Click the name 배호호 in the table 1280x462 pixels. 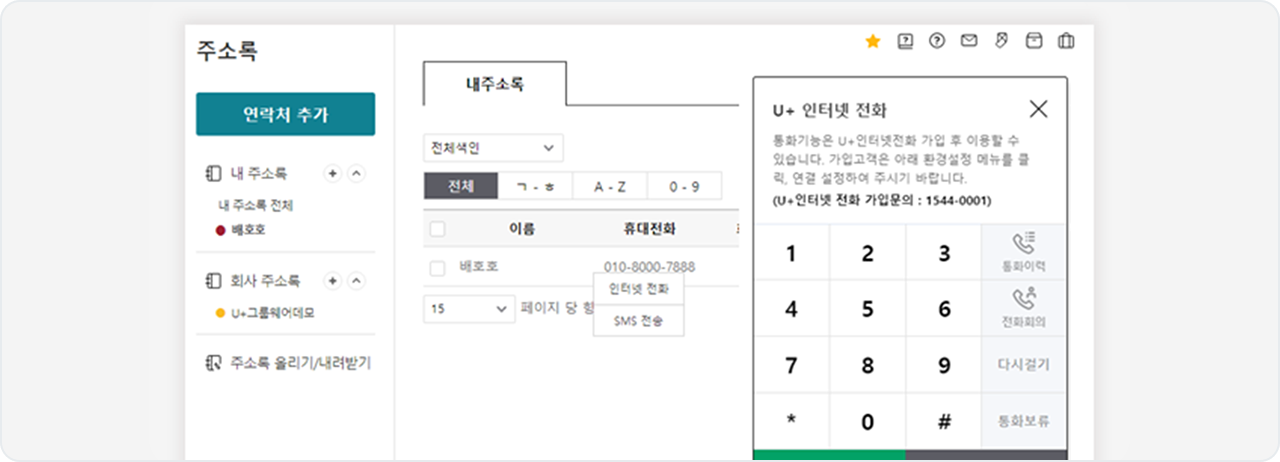478,267
